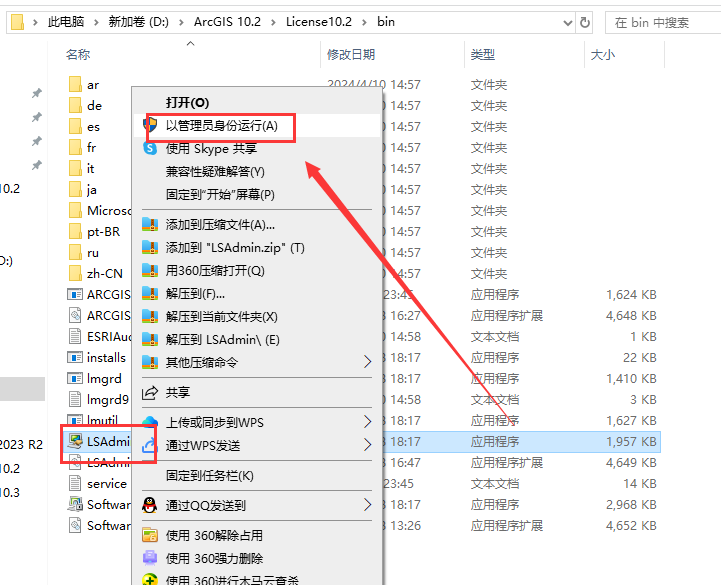Click the zip icon beside 解压到(F)...

[x=150, y=293]
